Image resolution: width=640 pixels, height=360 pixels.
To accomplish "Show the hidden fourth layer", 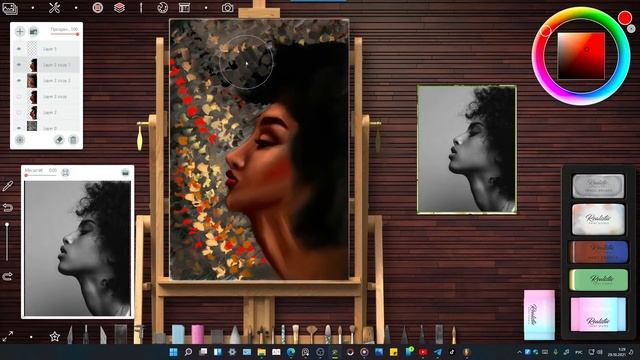I will 19,97.
